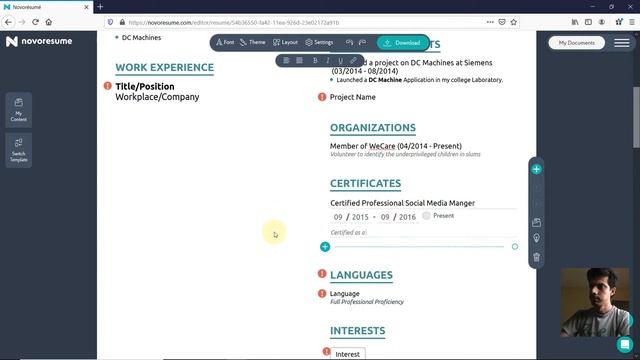Click the novoresume logo
The height and width of the screenshot is (360, 640).
[39, 41]
